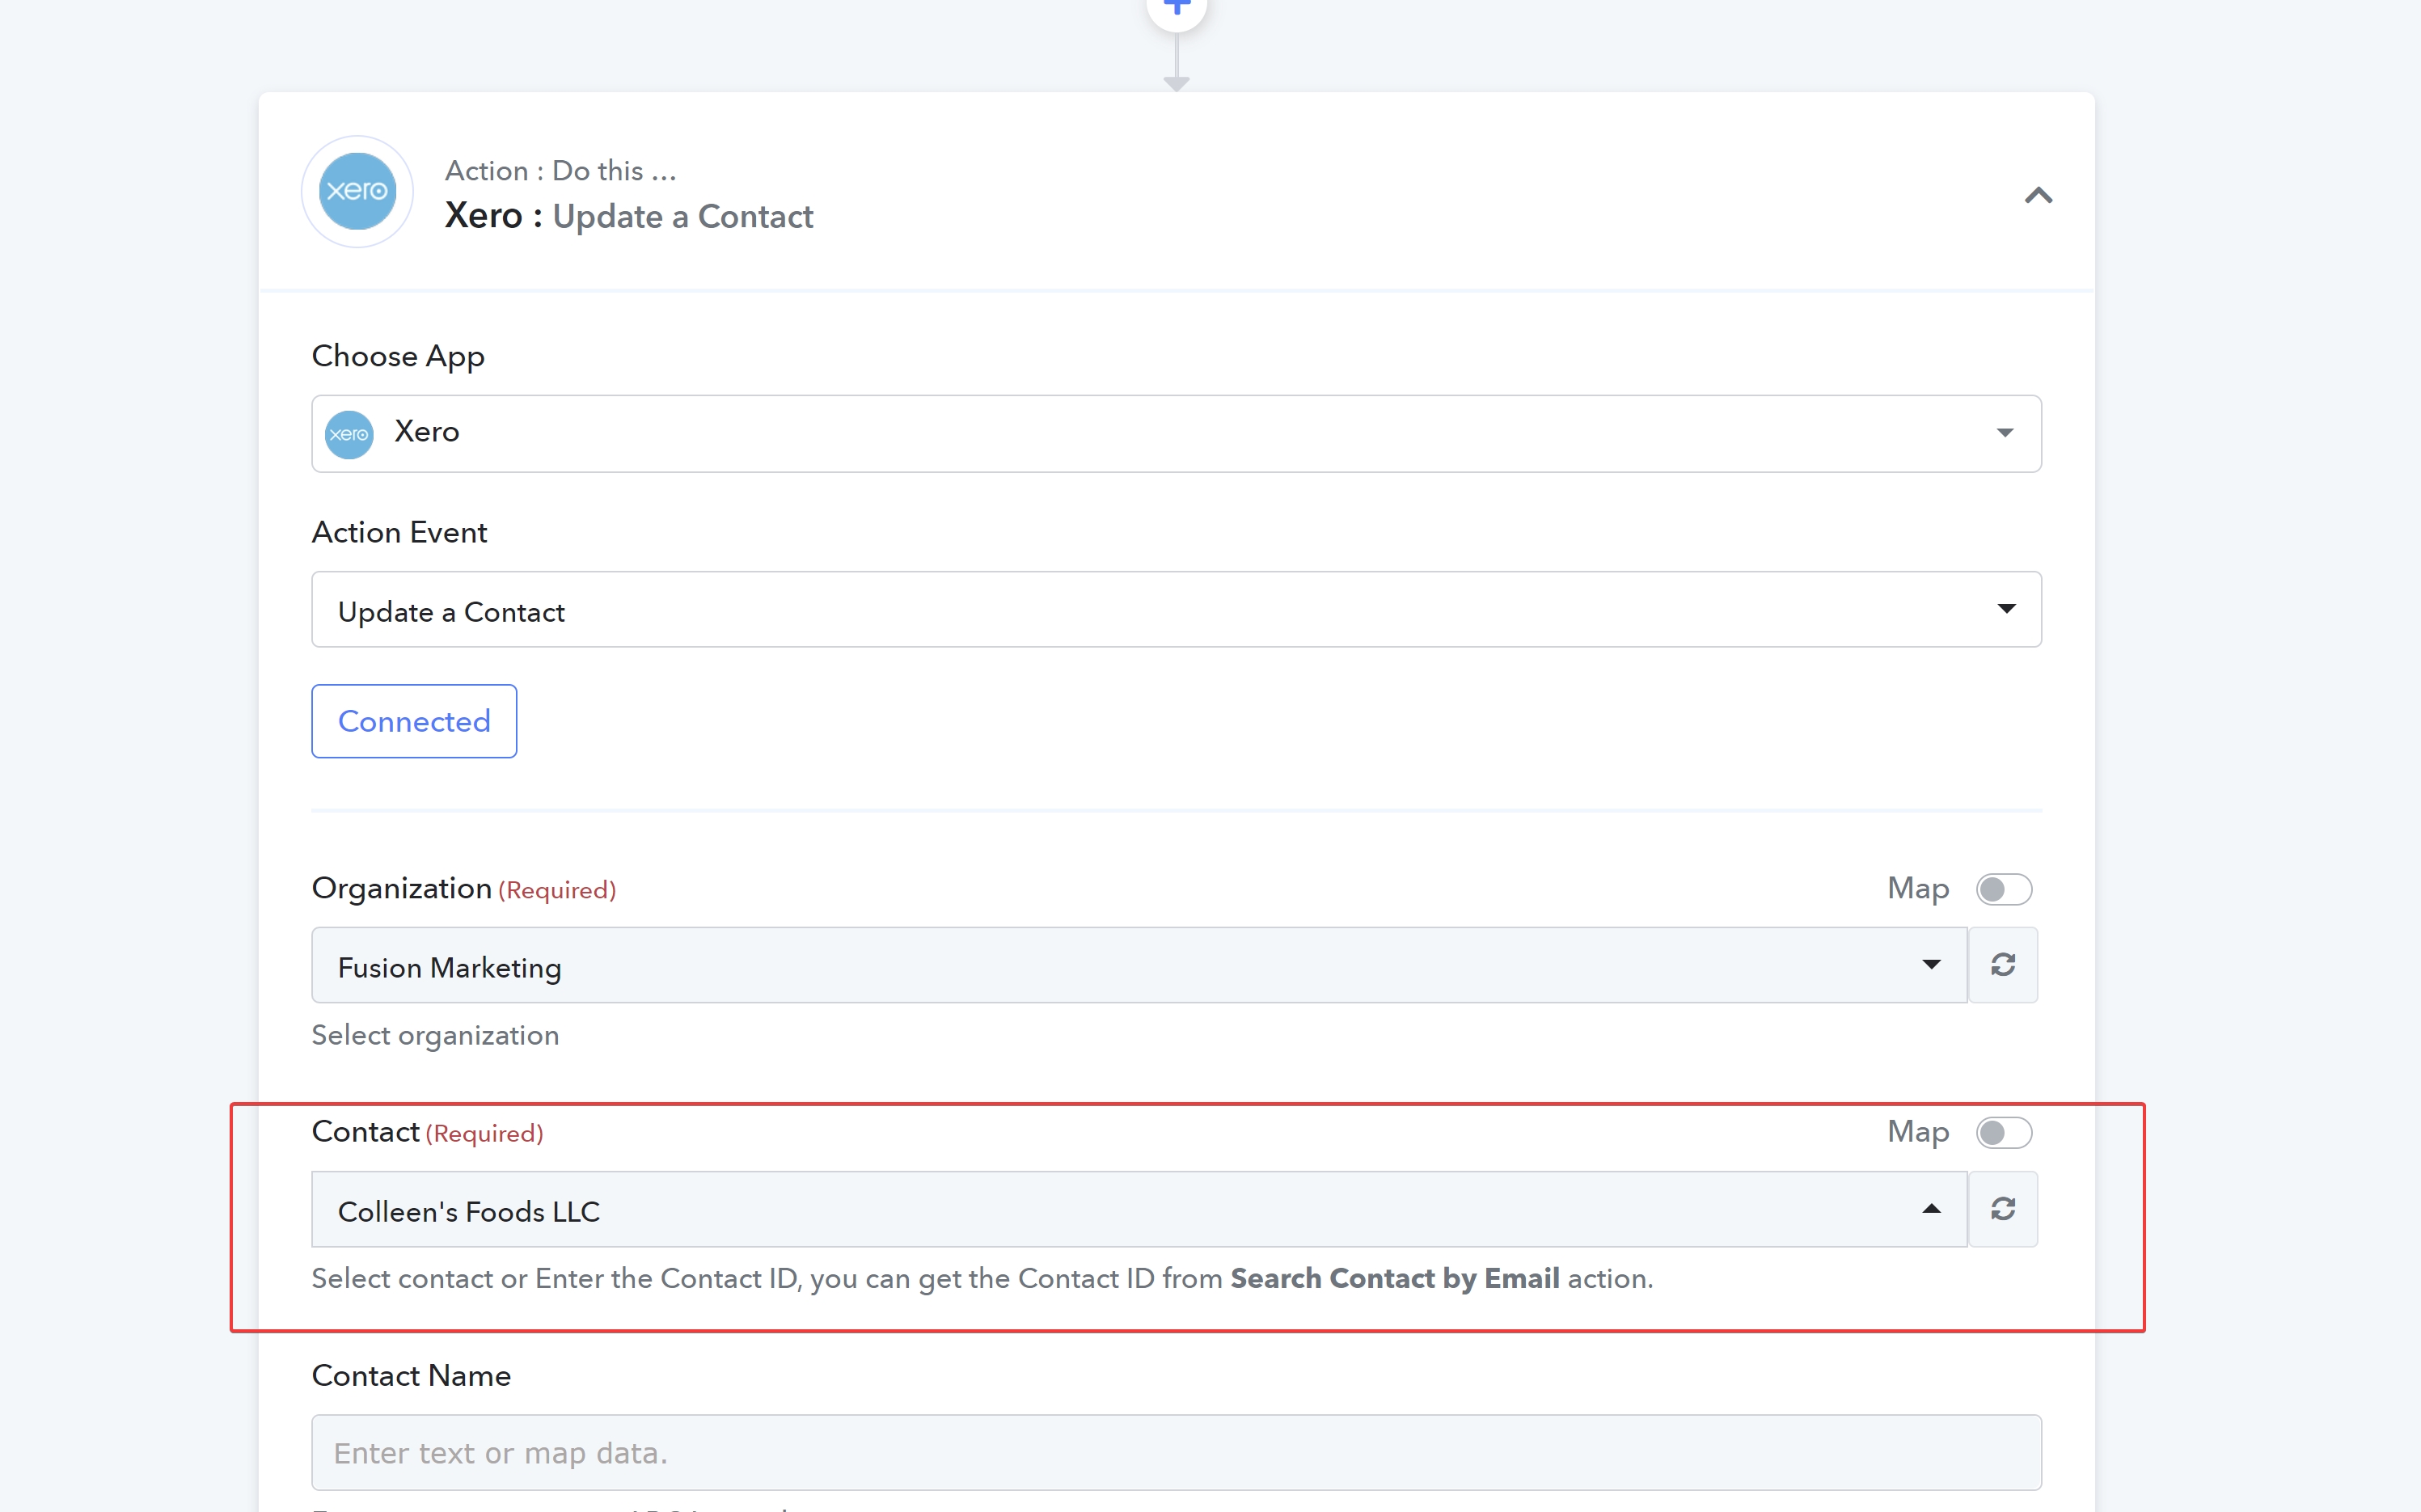Refresh the Contact list
The width and height of the screenshot is (2421, 1512).
tap(2003, 1209)
